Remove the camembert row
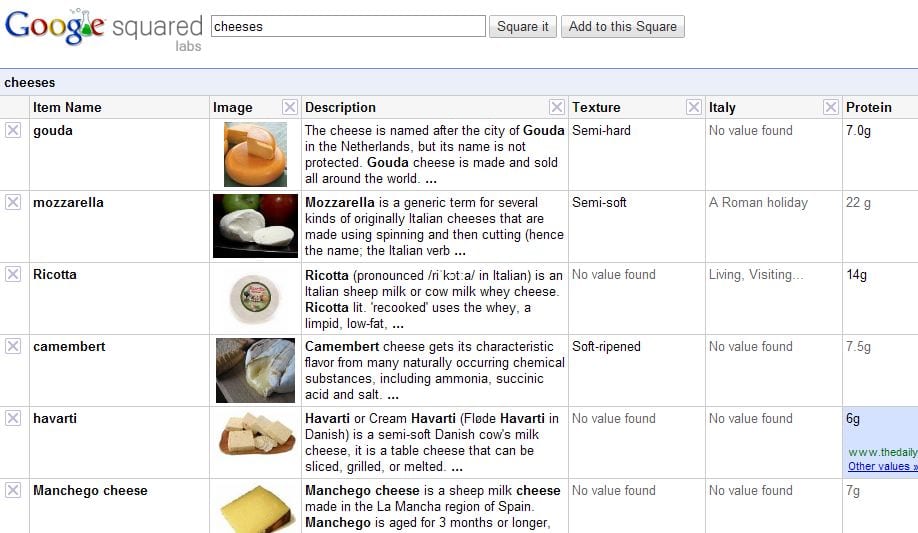Viewport: 918px width, 533px height. click(13, 346)
